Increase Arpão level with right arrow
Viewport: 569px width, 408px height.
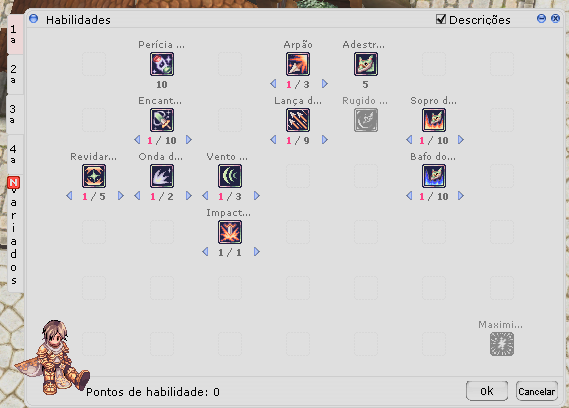(325, 84)
